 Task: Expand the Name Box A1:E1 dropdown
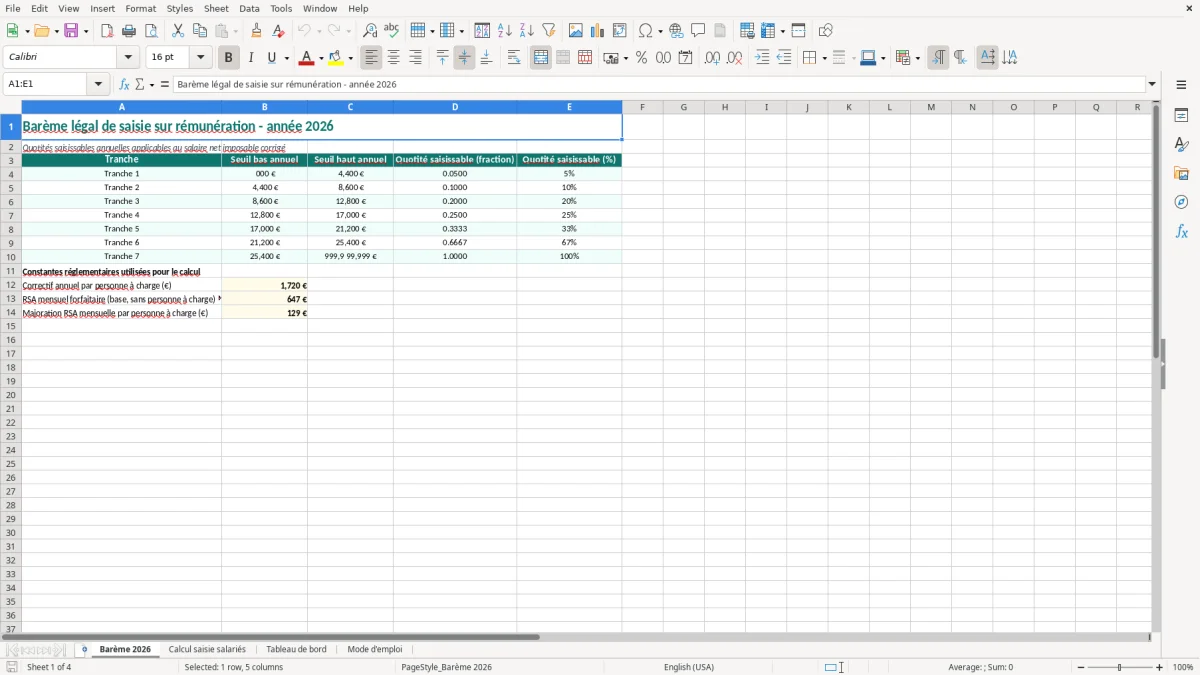98,85
